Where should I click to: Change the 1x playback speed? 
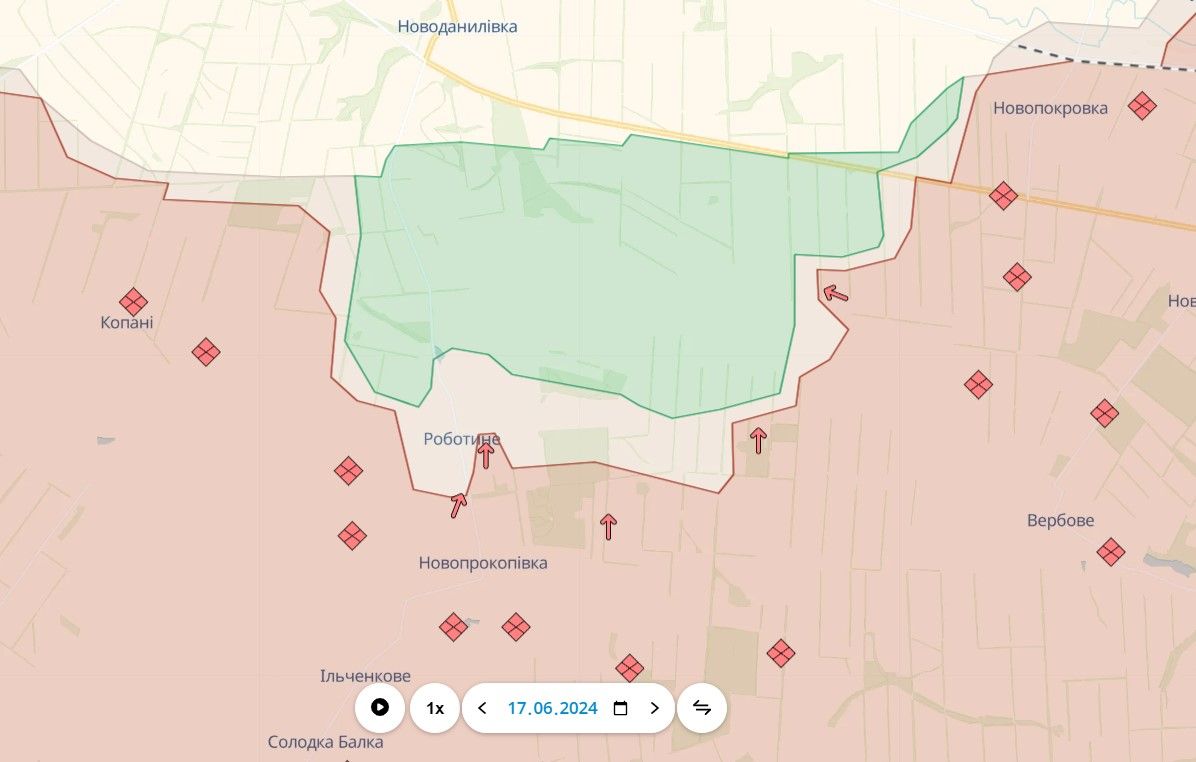point(435,708)
